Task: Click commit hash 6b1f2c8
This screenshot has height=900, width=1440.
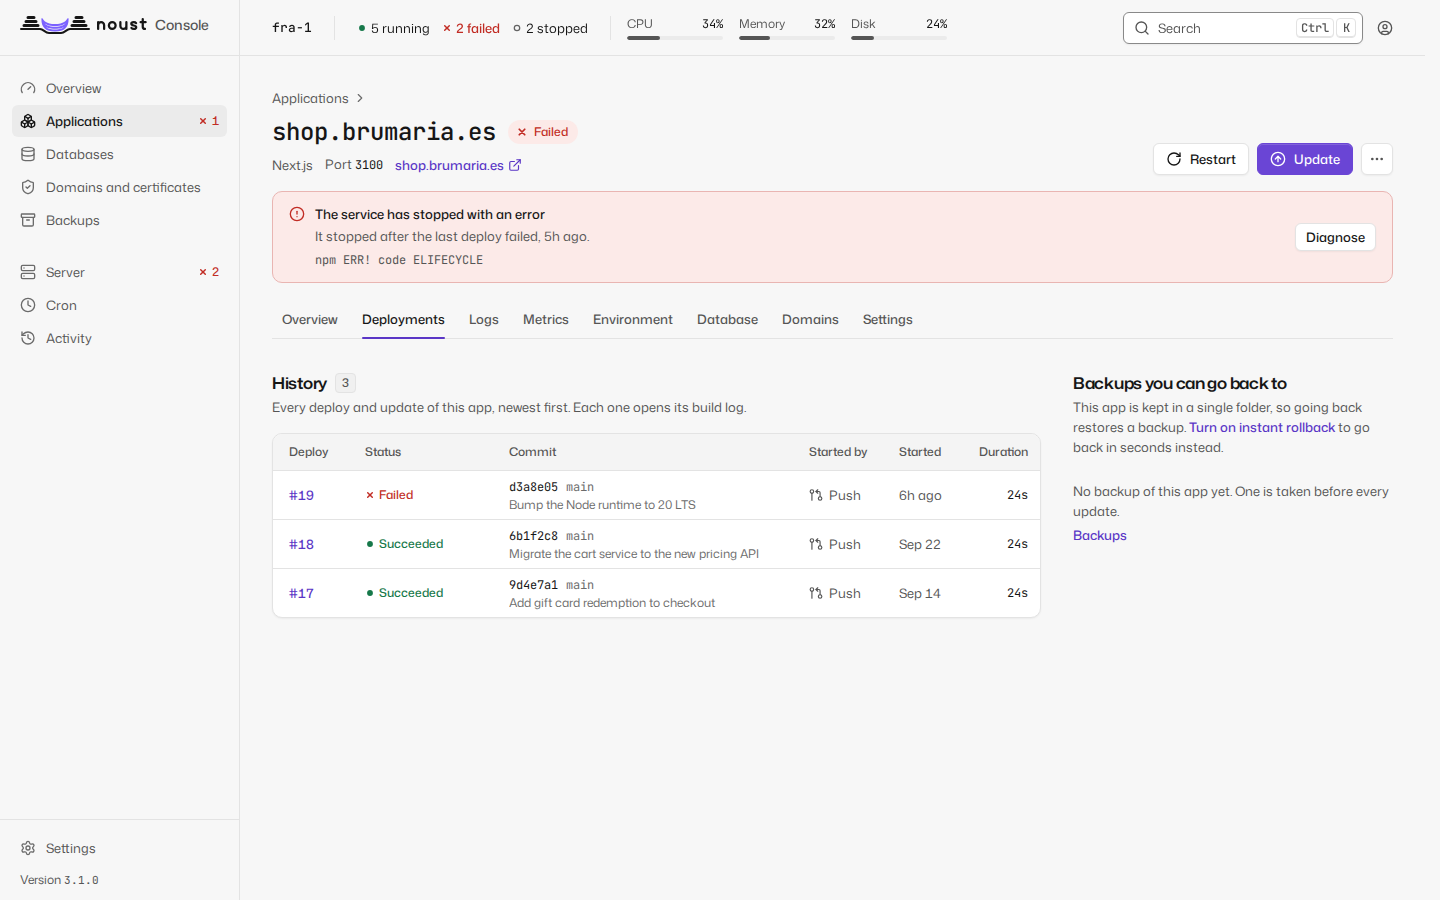Action: [x=533, y=536]
